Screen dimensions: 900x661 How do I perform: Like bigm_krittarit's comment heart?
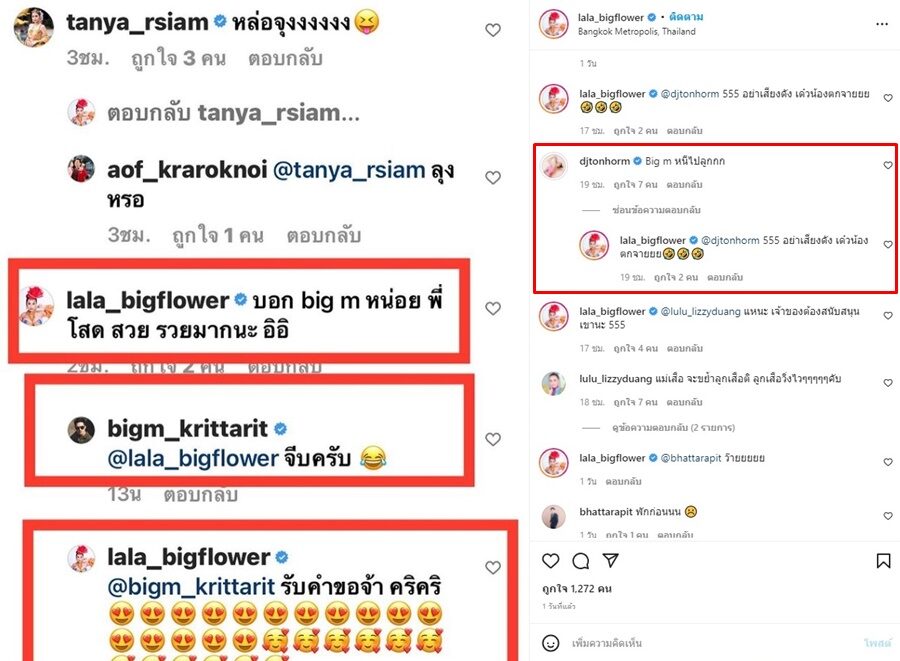[493, 439]
